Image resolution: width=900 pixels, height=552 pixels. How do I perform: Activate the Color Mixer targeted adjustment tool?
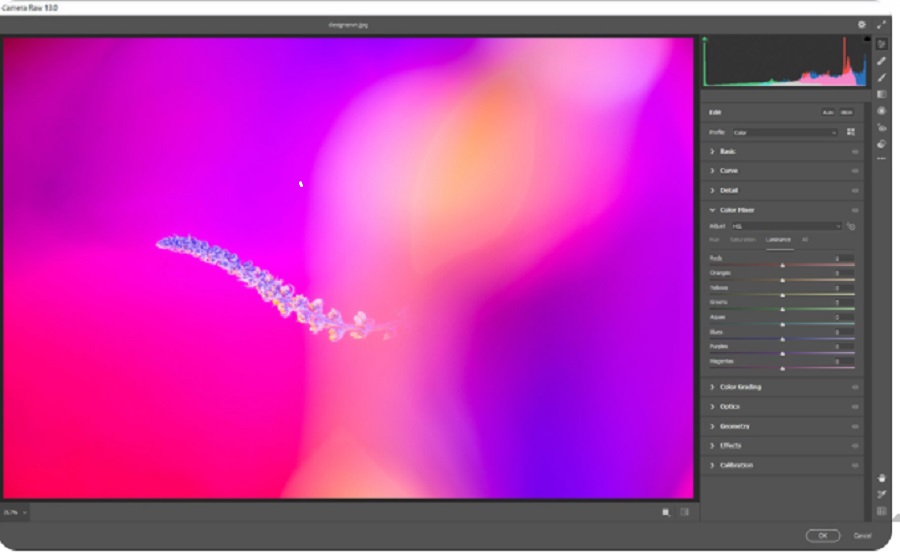point(851,227)
